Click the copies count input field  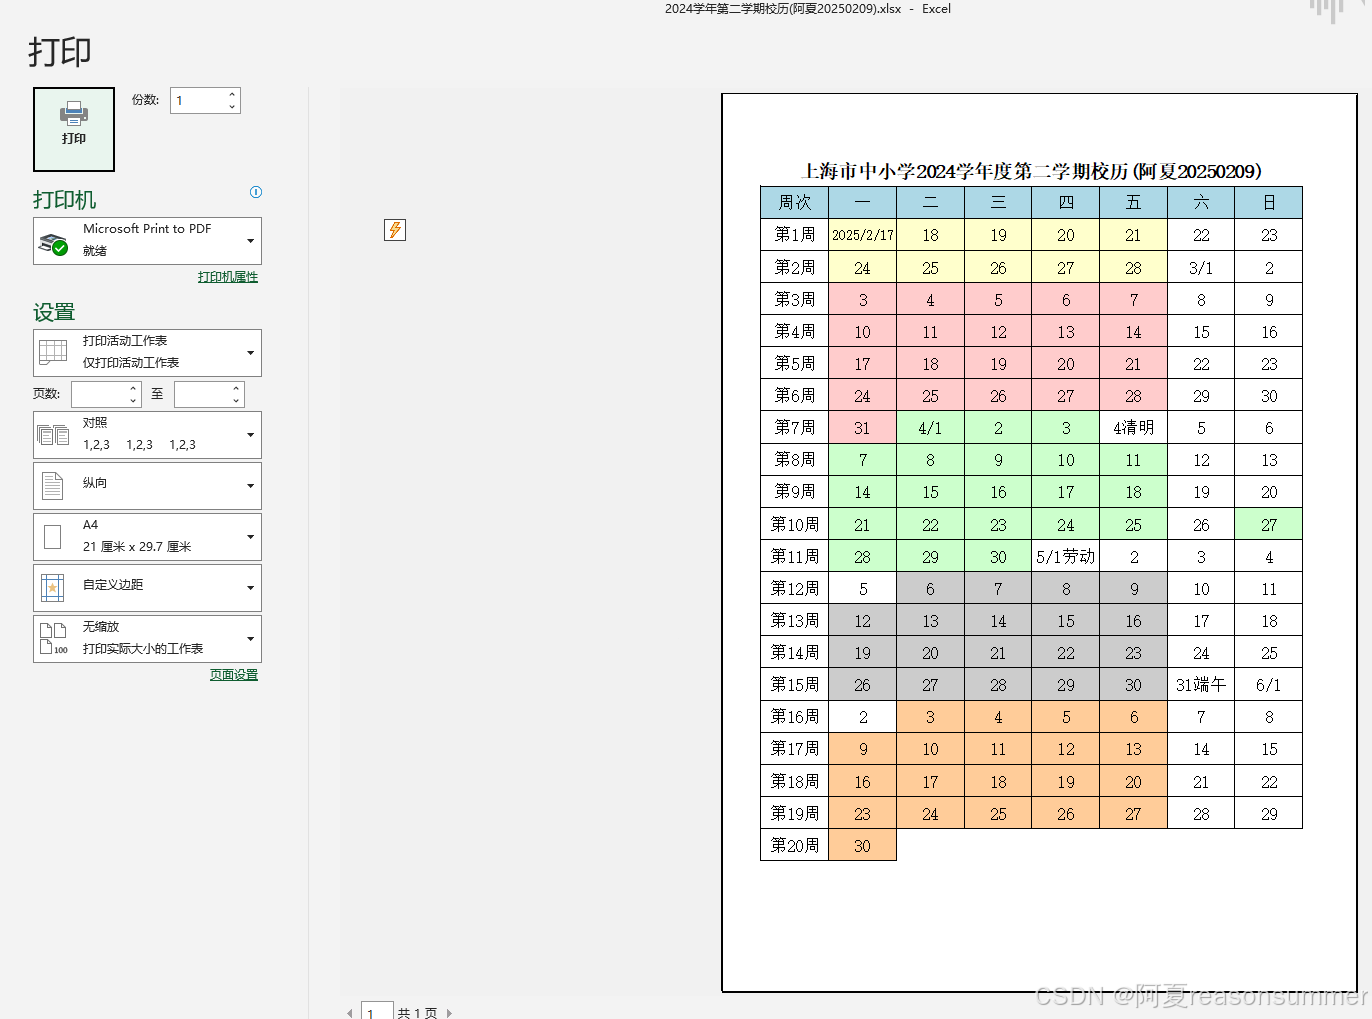(x=198, y=100)
